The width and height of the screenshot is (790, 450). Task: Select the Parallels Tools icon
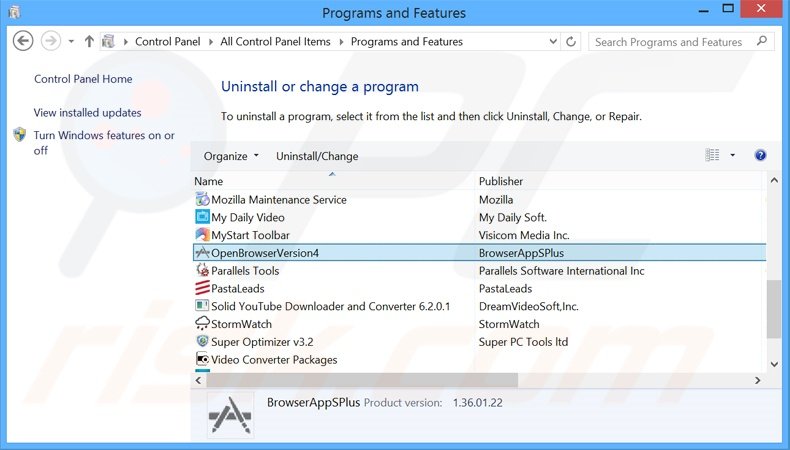click(202, 270)
